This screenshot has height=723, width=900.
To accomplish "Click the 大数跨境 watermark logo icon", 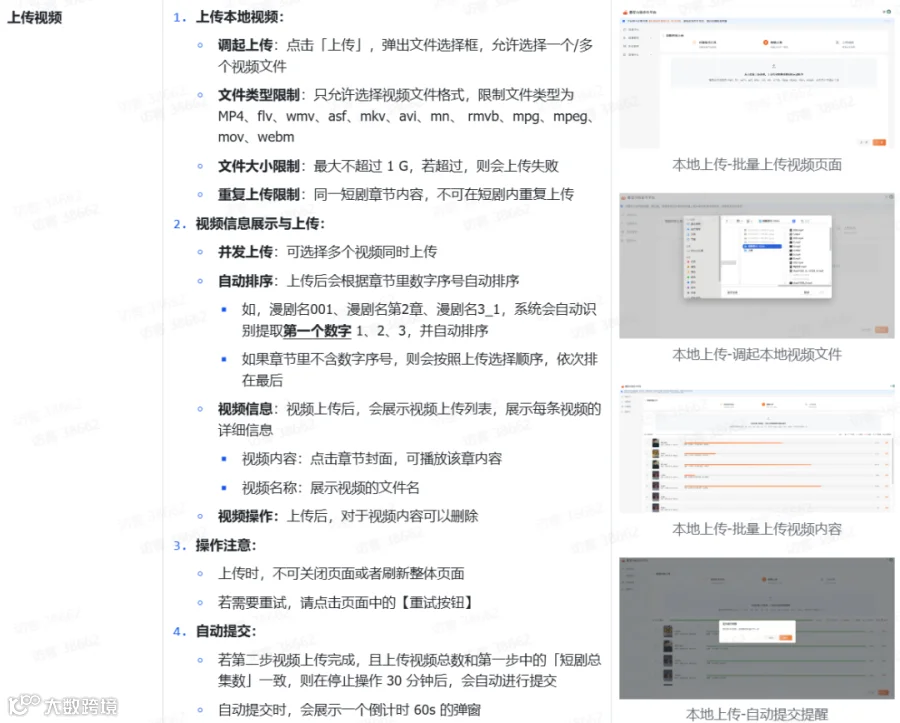I will click(x=24, y=705).
